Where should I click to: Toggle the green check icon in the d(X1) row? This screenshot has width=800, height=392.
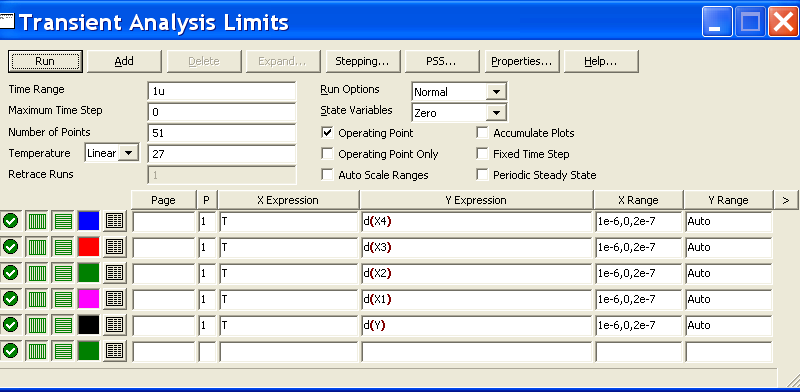point(10,299)
